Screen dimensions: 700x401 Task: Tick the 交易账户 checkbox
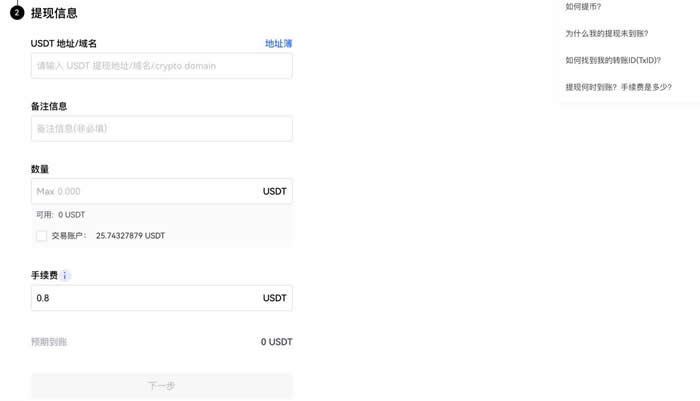[42, 235]
